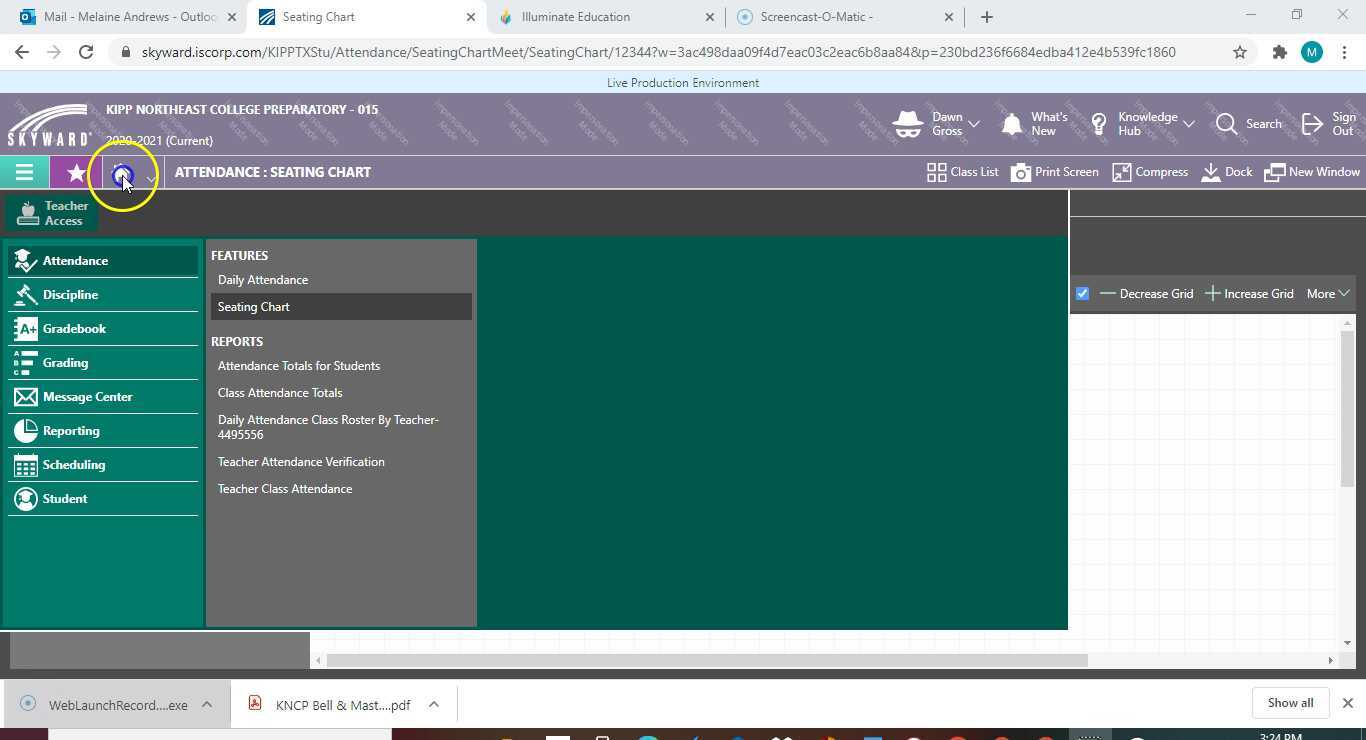
Task: Open the Message Center envelope icon
Action: [x=25, y=396]
